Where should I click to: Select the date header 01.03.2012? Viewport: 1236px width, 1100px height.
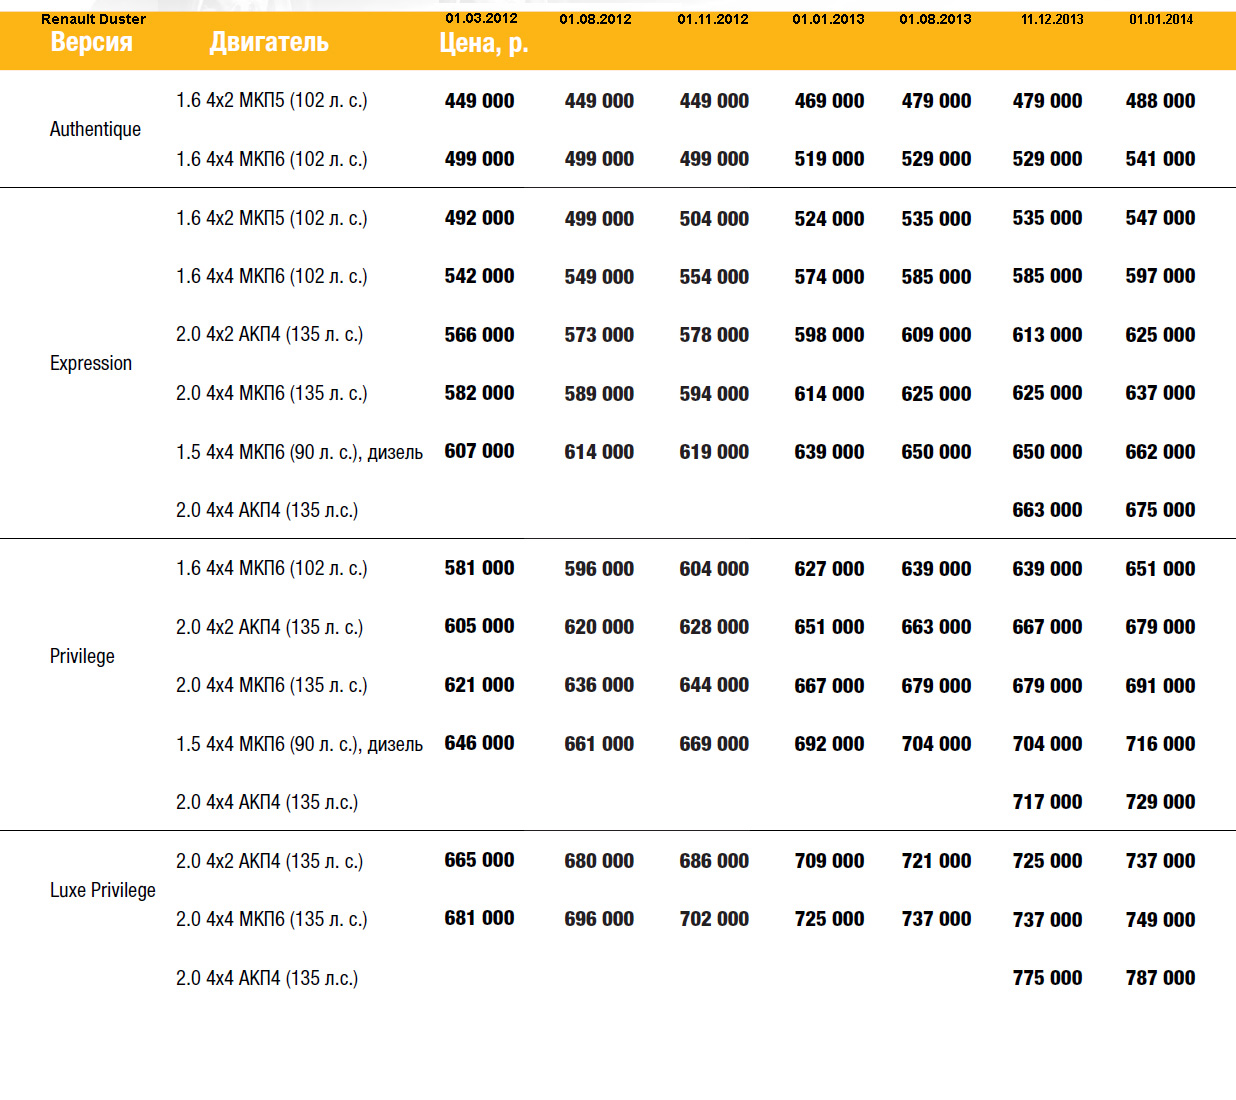pos(481,18)
